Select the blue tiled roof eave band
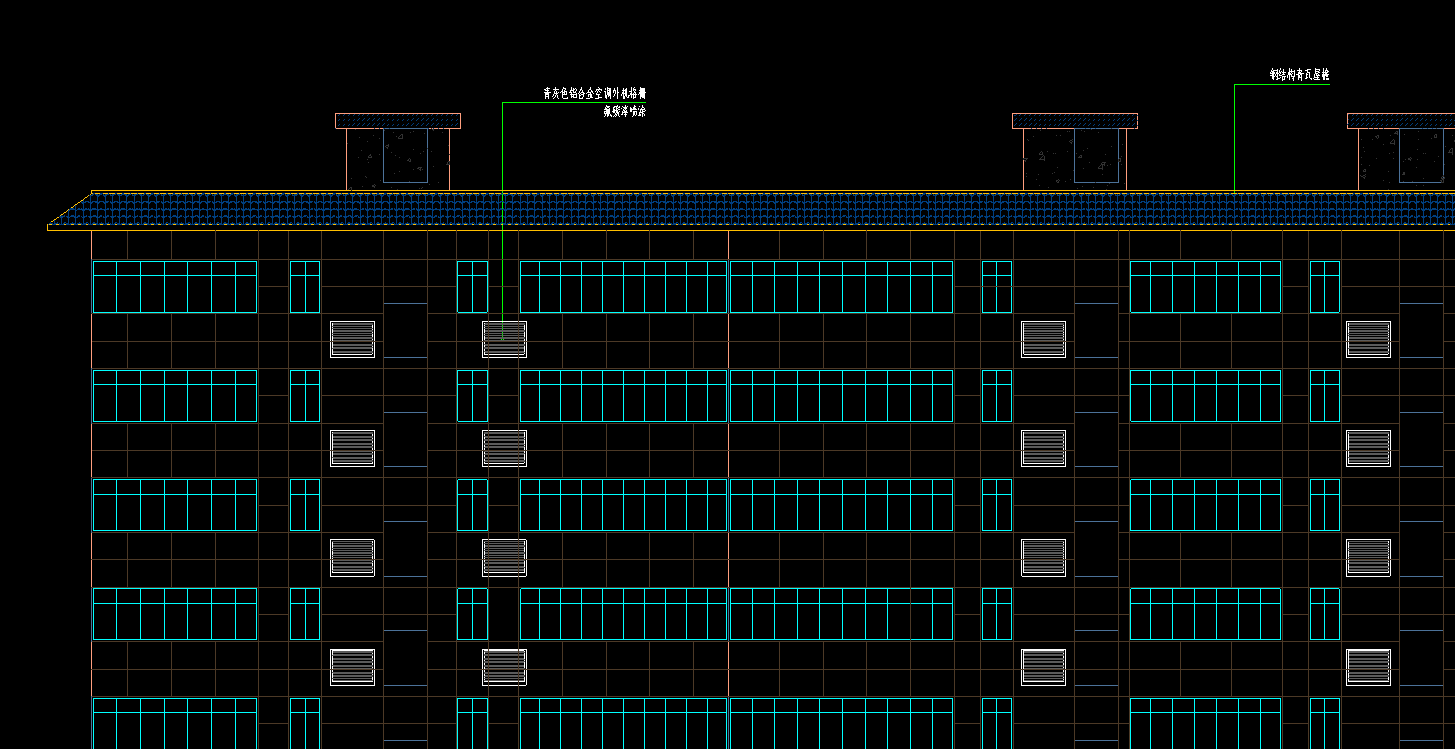The height and width of the screenshot is (749, 1455). (x=751, y=210)
